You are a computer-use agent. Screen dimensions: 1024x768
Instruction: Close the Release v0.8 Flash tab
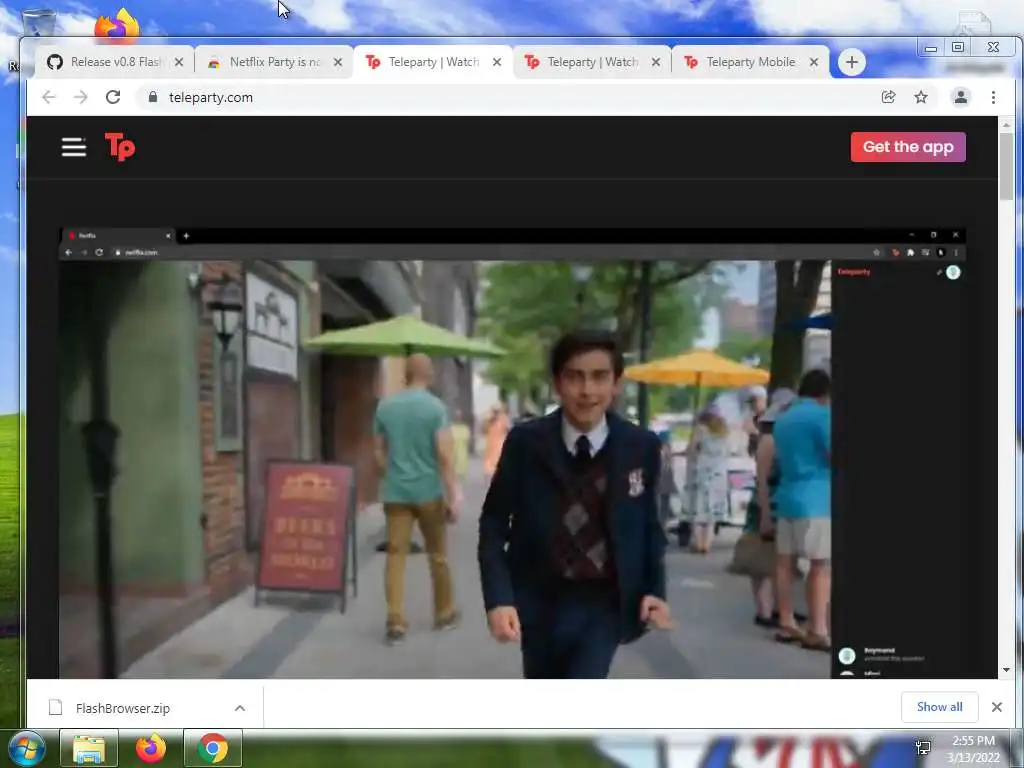[x=179, y=62]
